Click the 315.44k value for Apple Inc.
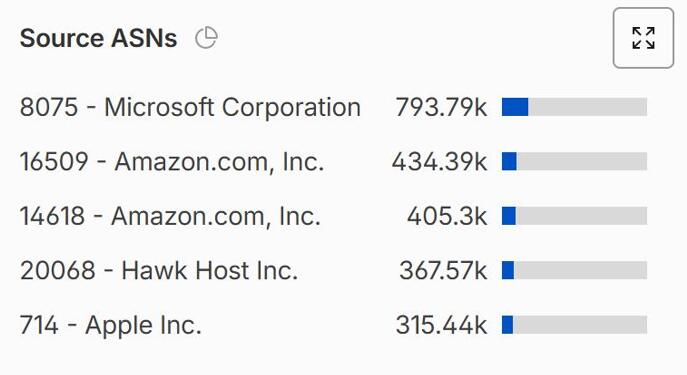 point(441,325)
